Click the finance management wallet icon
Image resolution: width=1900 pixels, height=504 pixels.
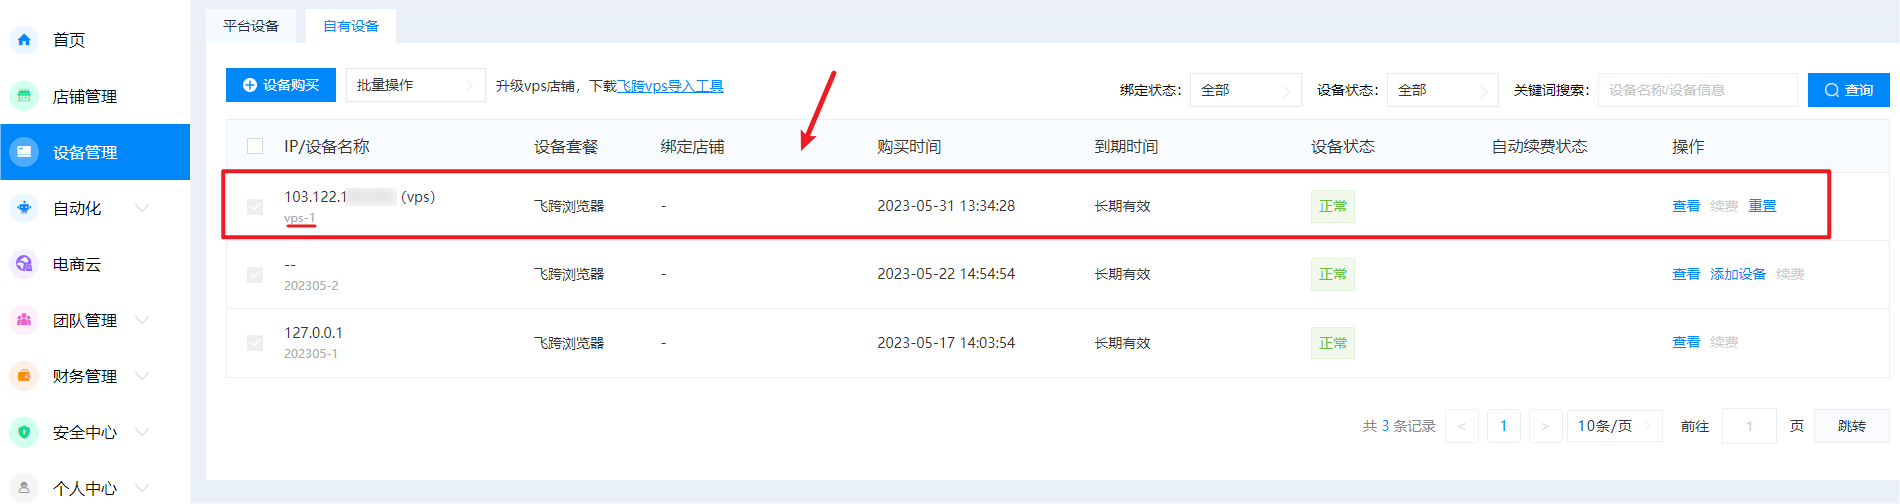tap(24, 376)
